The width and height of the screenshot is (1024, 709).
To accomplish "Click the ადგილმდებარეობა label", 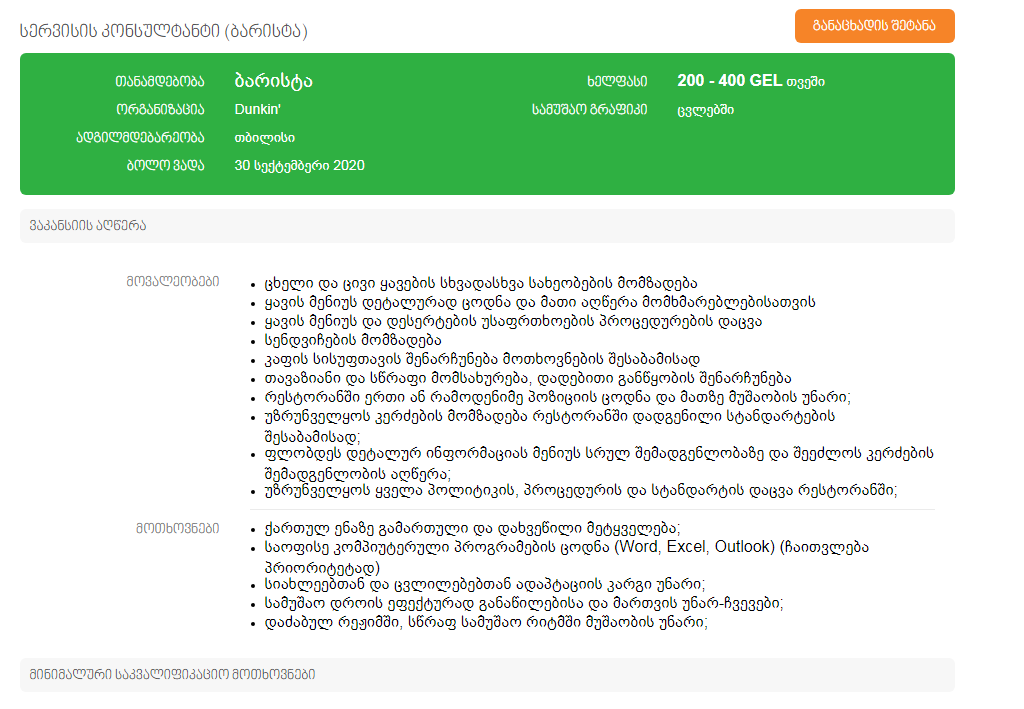I will click(x=140, y=138).
